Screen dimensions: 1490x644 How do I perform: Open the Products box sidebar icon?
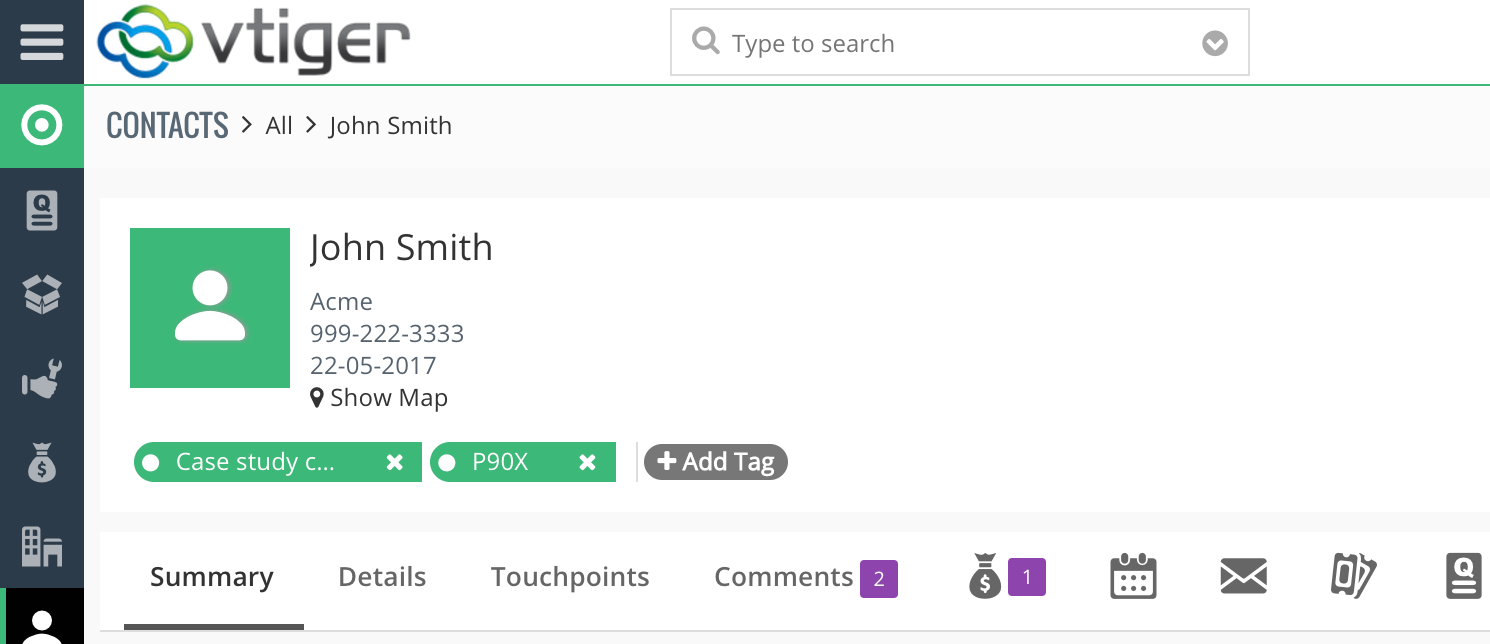(x=41, y=295)
